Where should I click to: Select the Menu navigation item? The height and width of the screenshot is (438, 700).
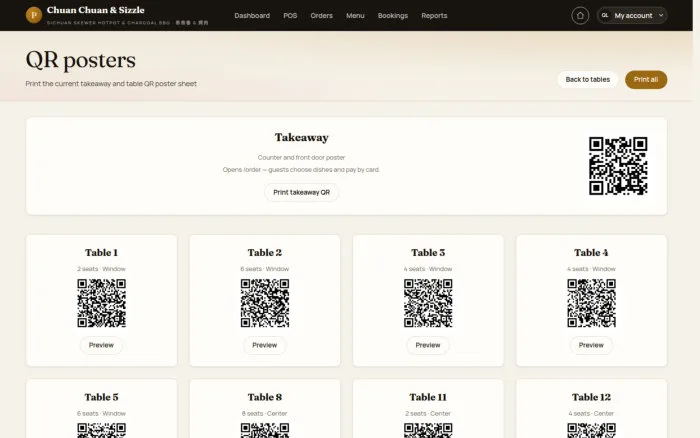355,16
